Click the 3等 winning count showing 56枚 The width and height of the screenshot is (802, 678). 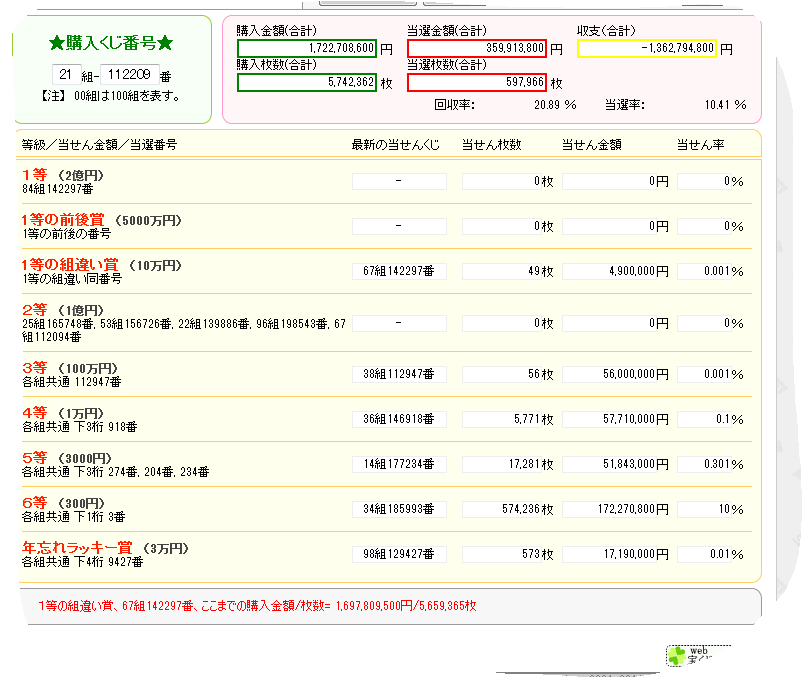[x=508, y=374]
